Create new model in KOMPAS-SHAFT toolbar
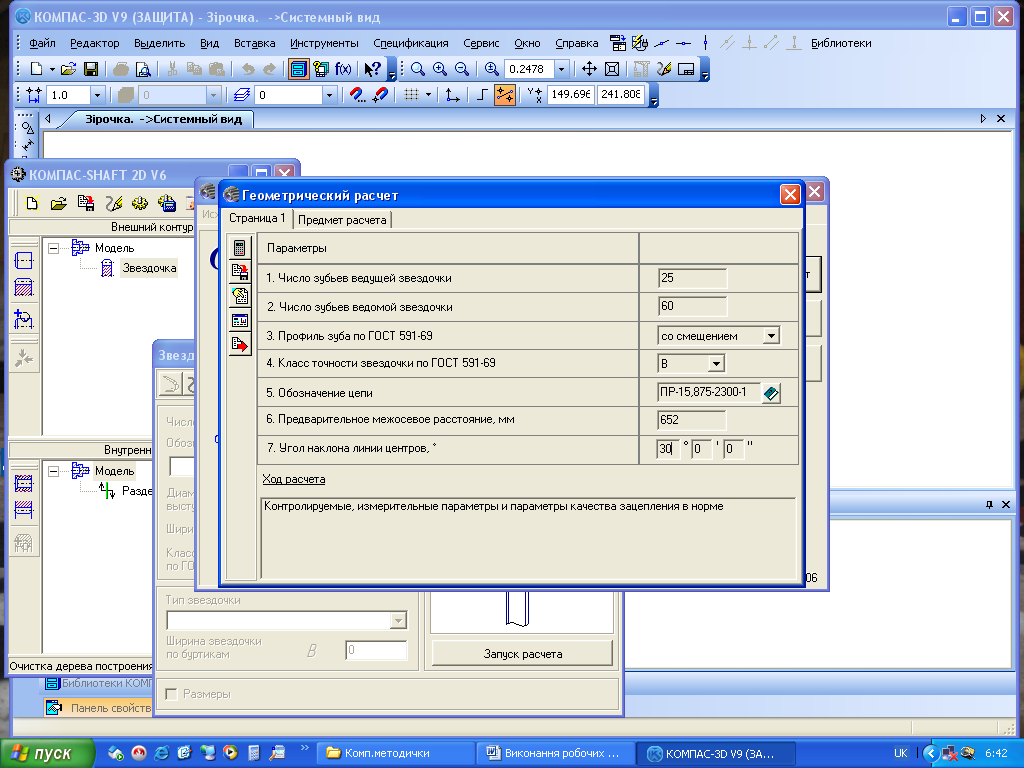1024x768 pixels. pos(31,203)
